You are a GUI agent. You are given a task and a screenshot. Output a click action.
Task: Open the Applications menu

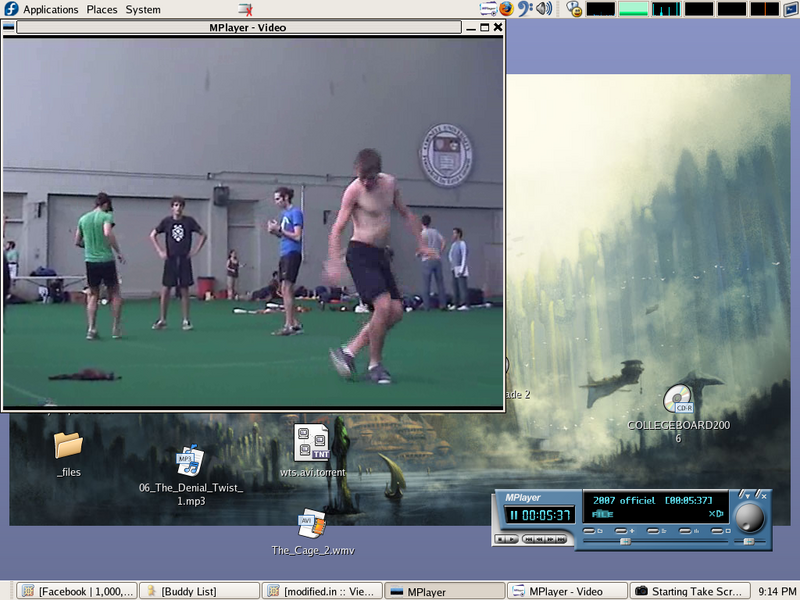pos(50,9)
